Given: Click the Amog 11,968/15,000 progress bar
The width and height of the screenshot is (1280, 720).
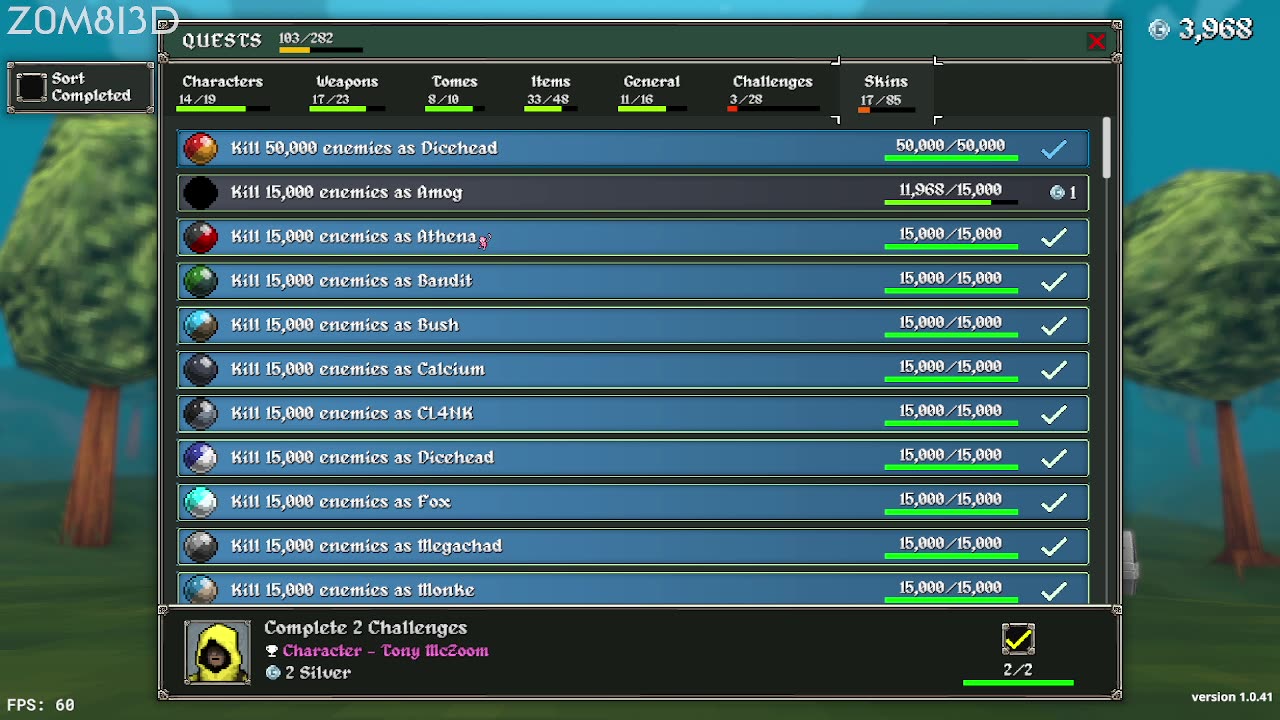Looking at the screenshot, I should click(951, 203).
